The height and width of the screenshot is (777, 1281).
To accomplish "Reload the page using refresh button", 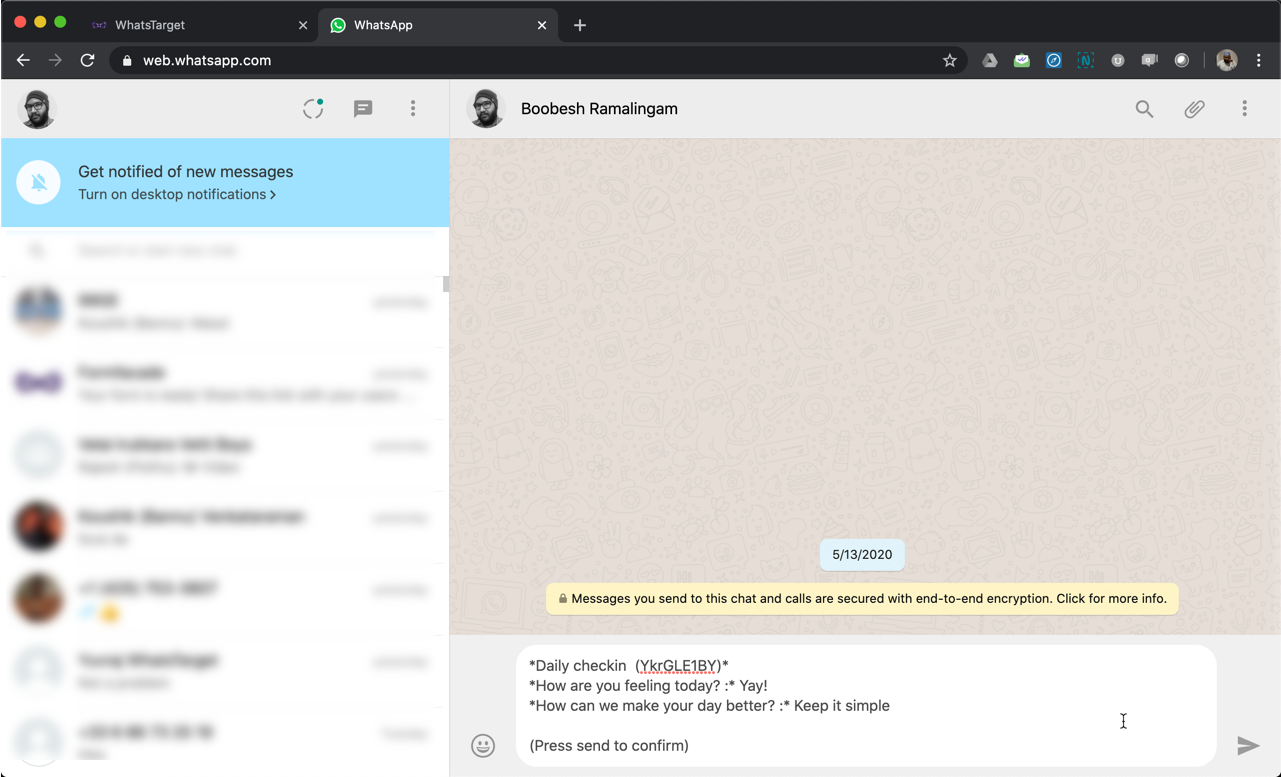I will click(x=88, y=61).
